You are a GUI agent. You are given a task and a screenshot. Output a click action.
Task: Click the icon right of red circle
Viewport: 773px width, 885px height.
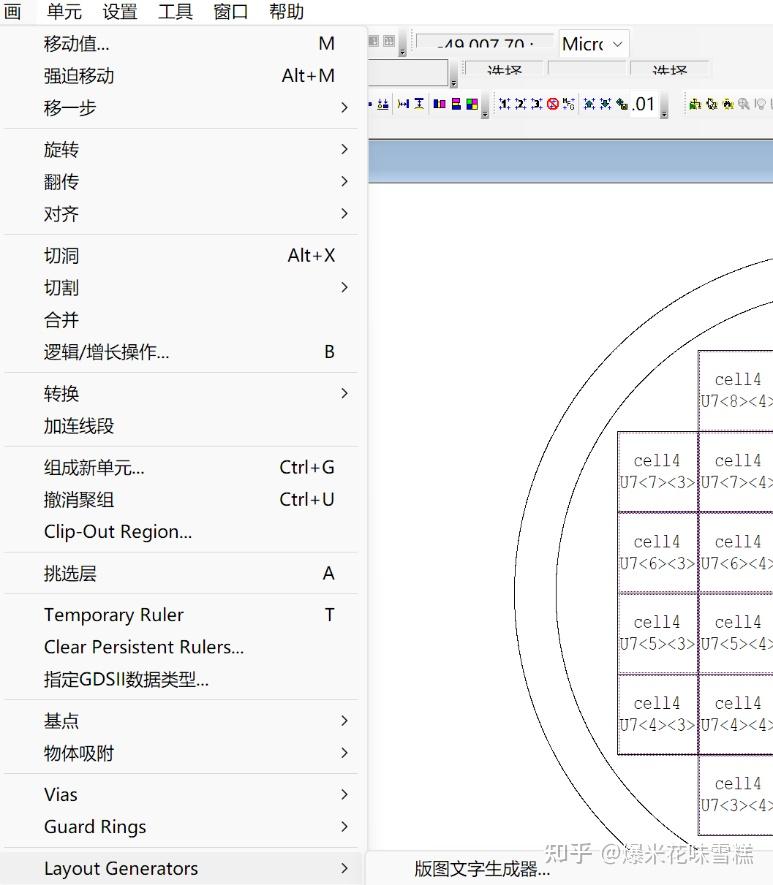click(569, 104)
